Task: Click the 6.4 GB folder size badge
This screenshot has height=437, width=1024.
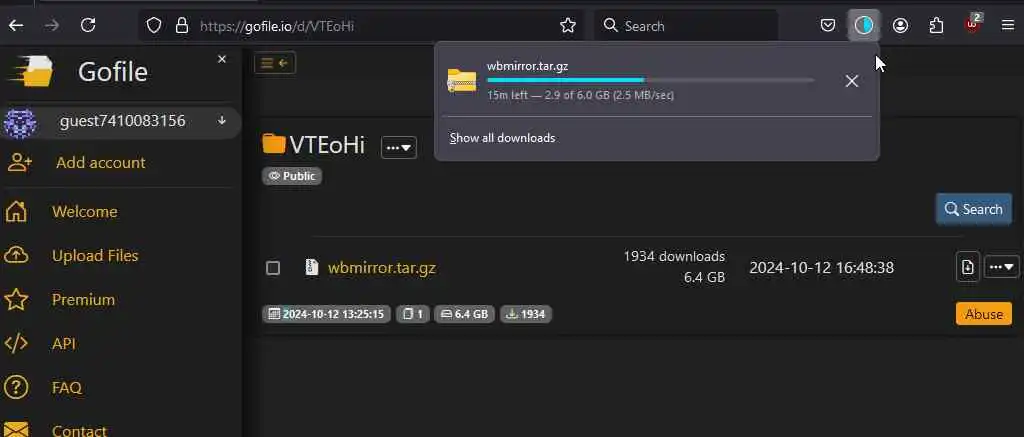Action: pos(464,314)
